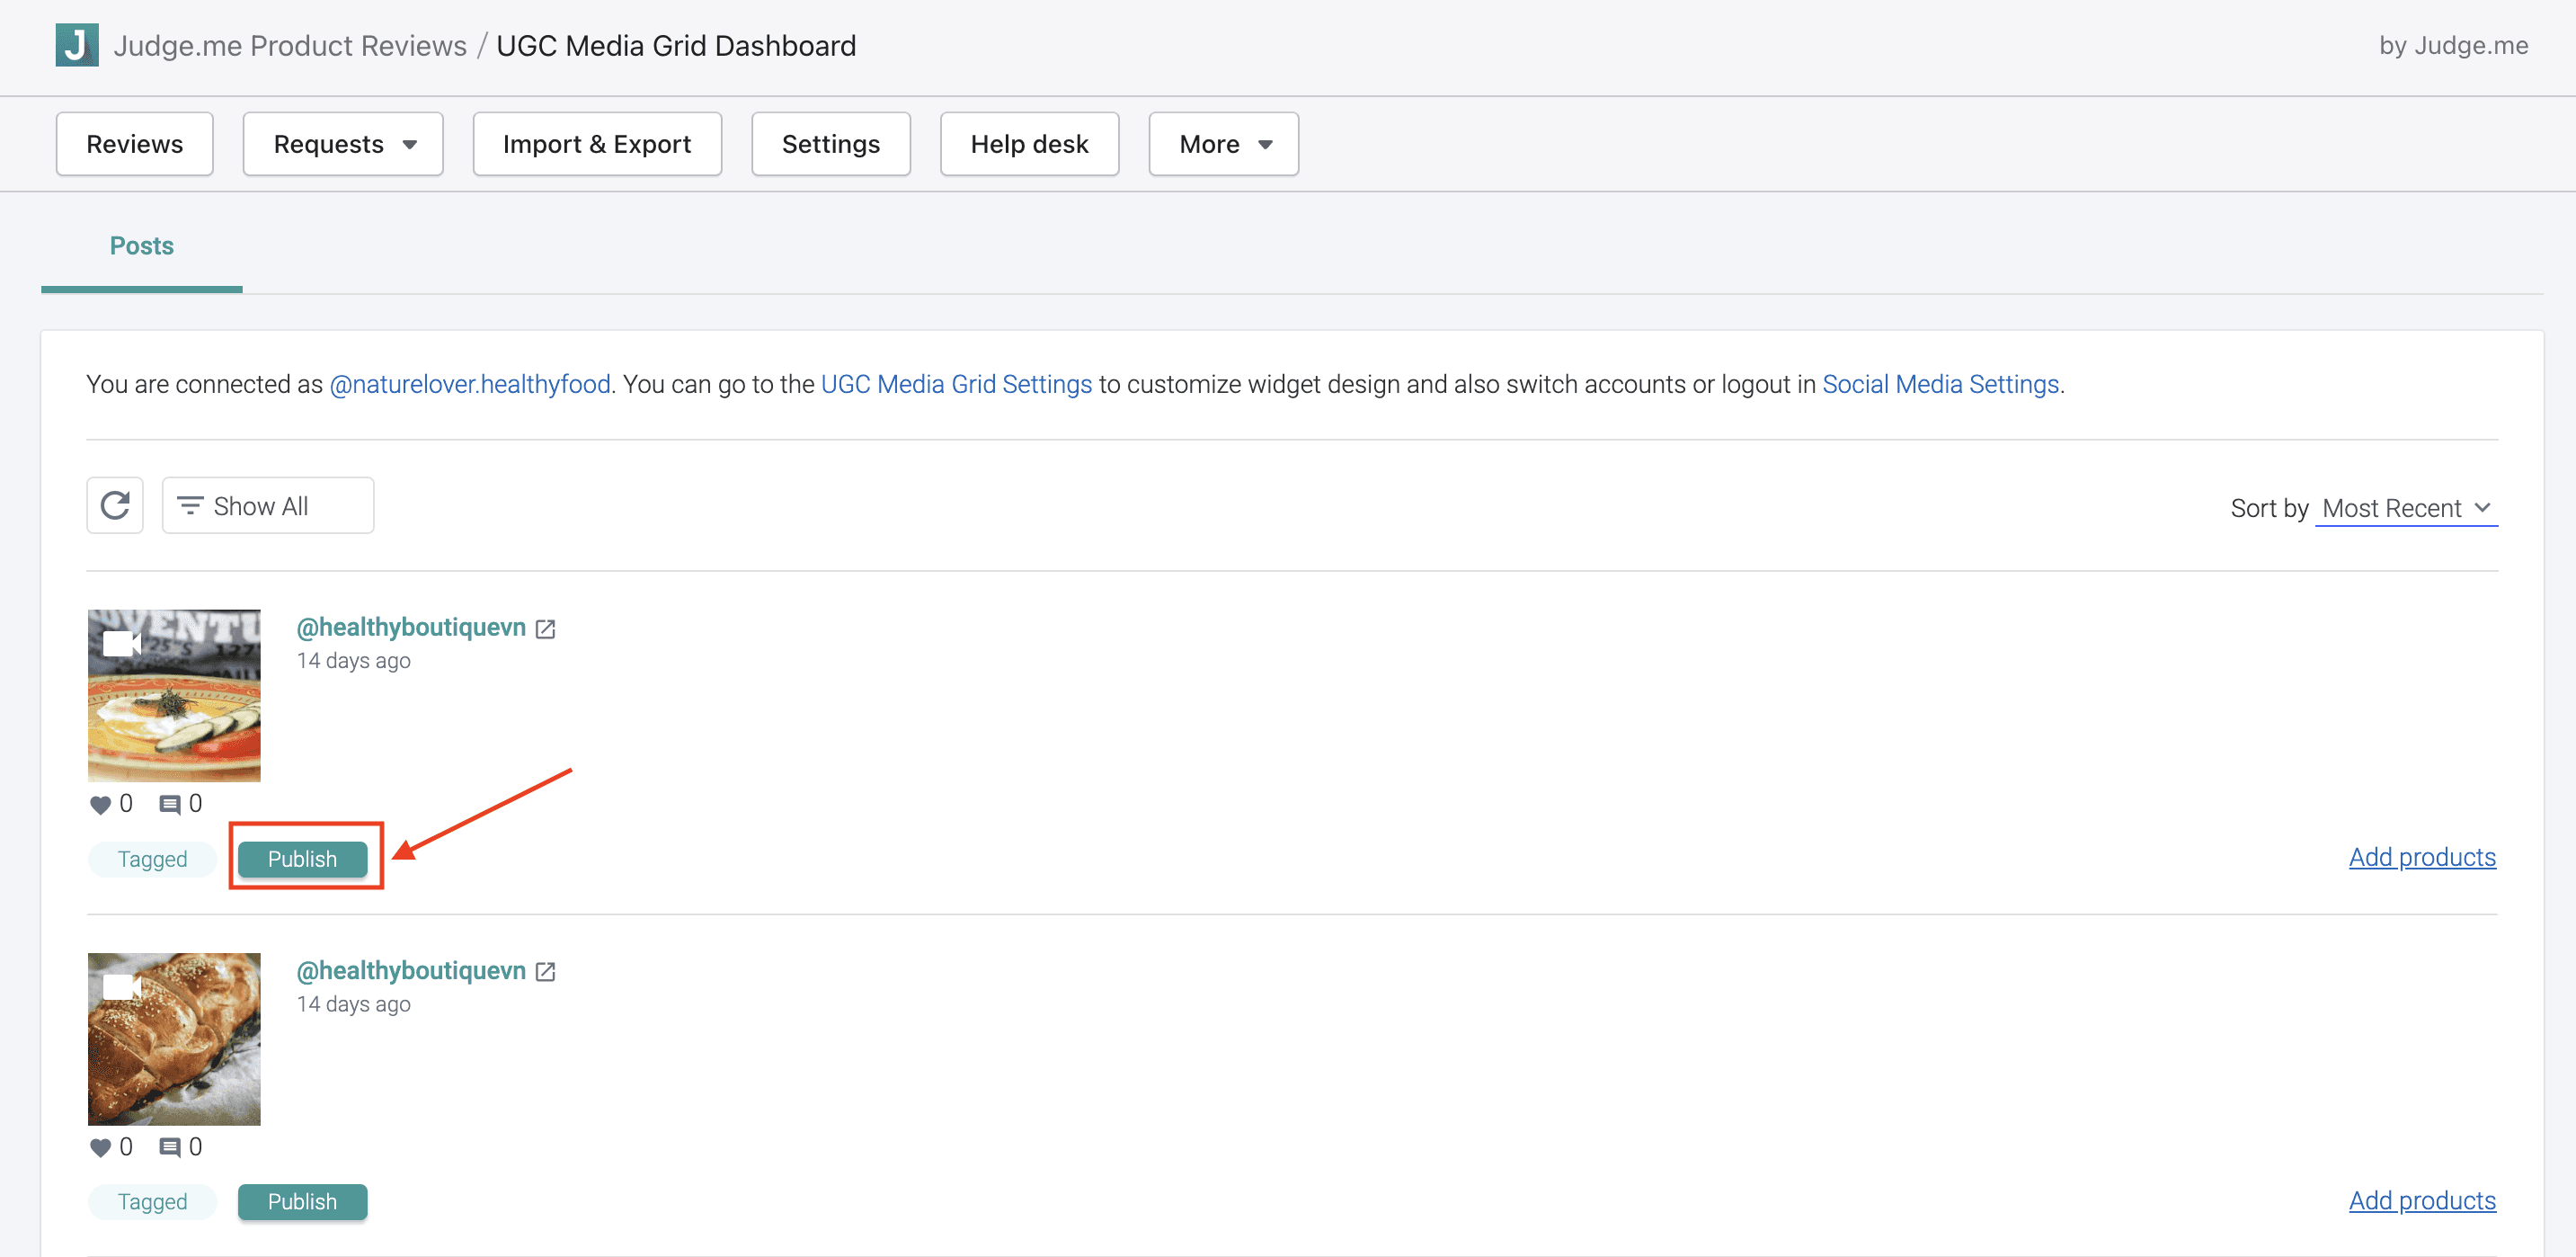Open first post's external link icon

[545, 628]
